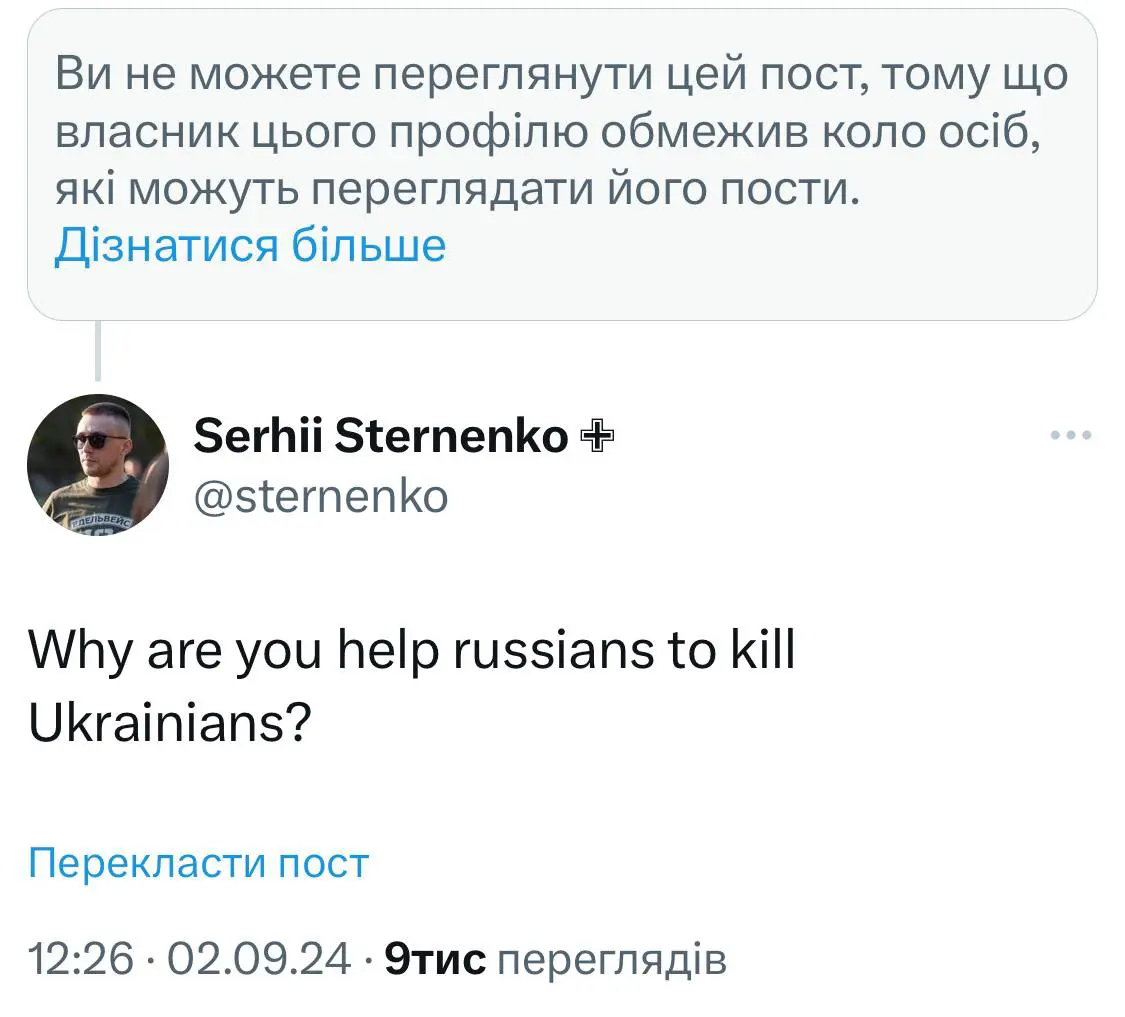Open the three-dot more options menu
The image size is (1125, 1017).
(1071, 436)
